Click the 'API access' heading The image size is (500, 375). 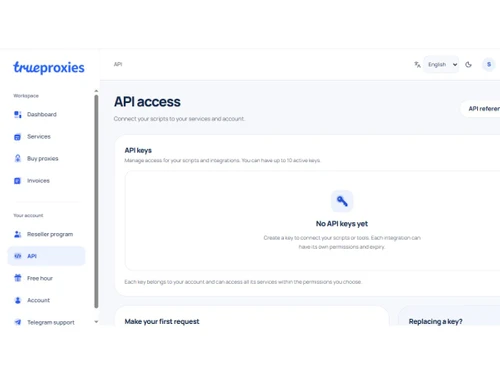click(147, 102)
